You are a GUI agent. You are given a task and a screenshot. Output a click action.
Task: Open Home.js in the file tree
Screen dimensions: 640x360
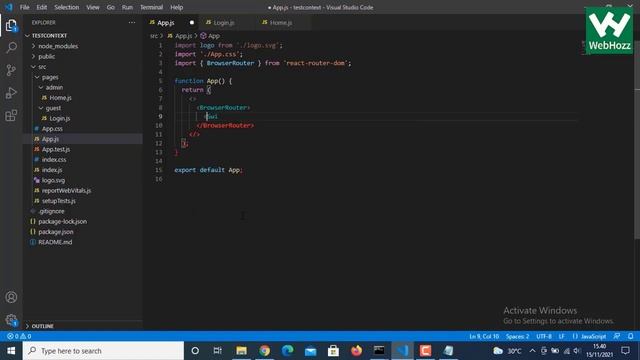60,98
